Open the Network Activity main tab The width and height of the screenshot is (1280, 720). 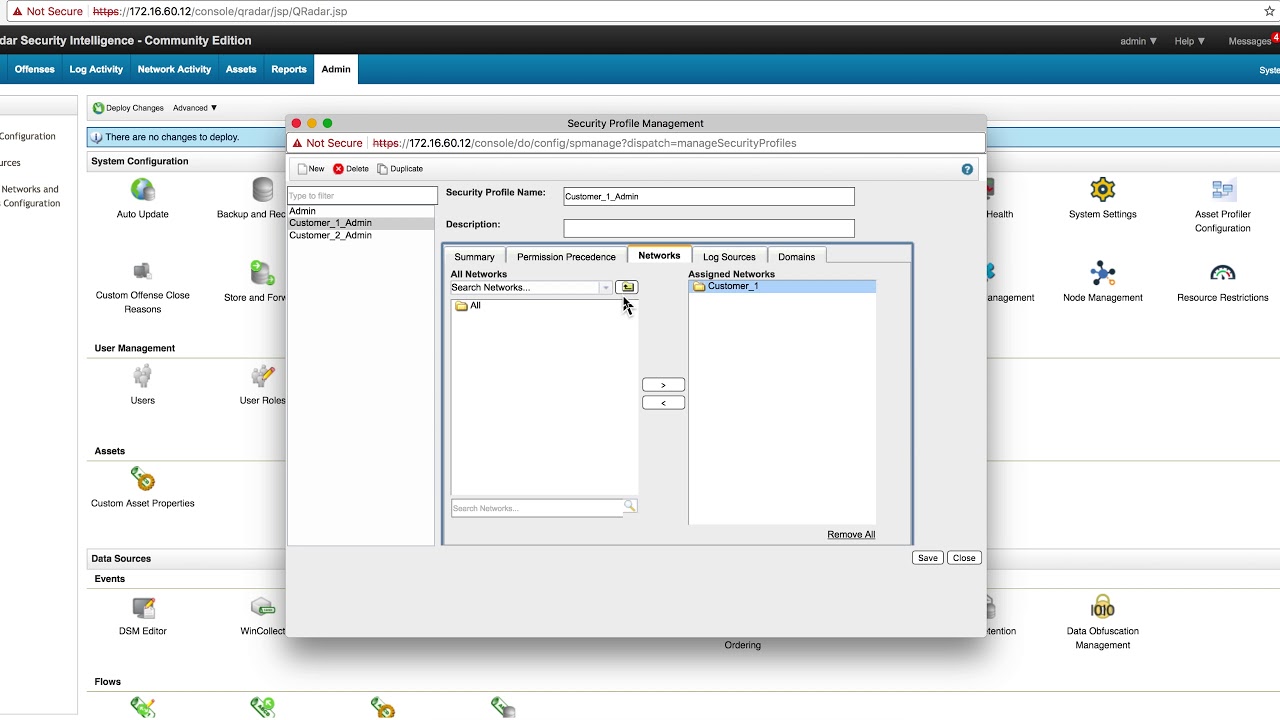[x=174, y=69]
